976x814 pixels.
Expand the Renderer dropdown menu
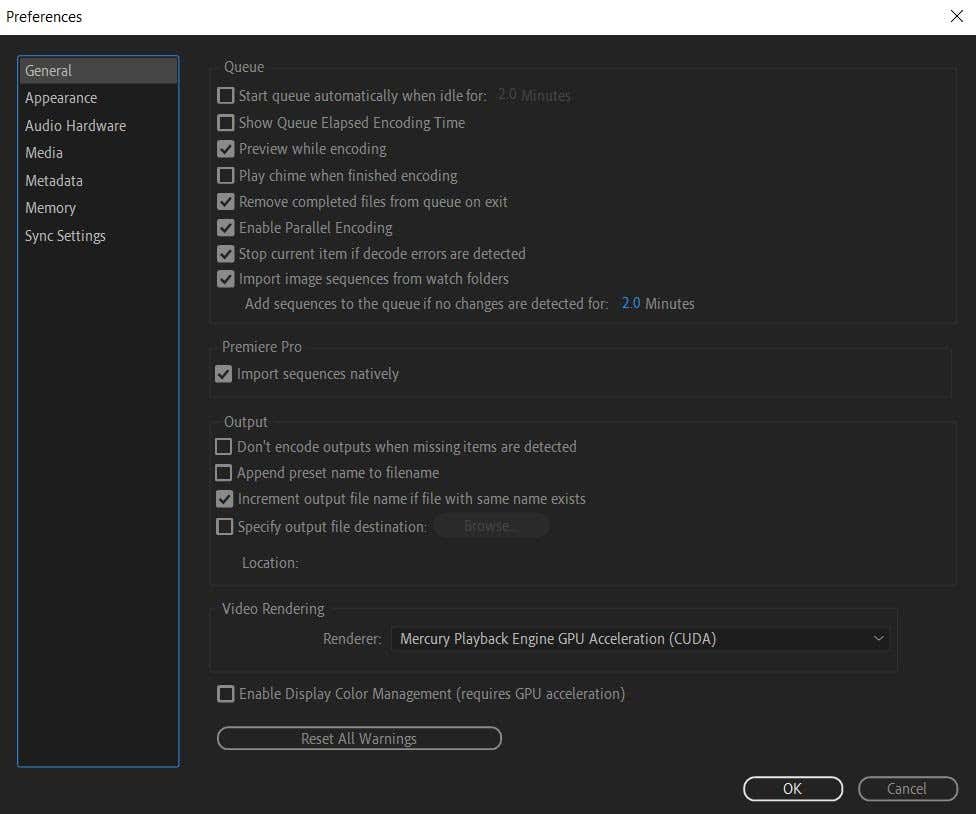(x=640, y=639)
